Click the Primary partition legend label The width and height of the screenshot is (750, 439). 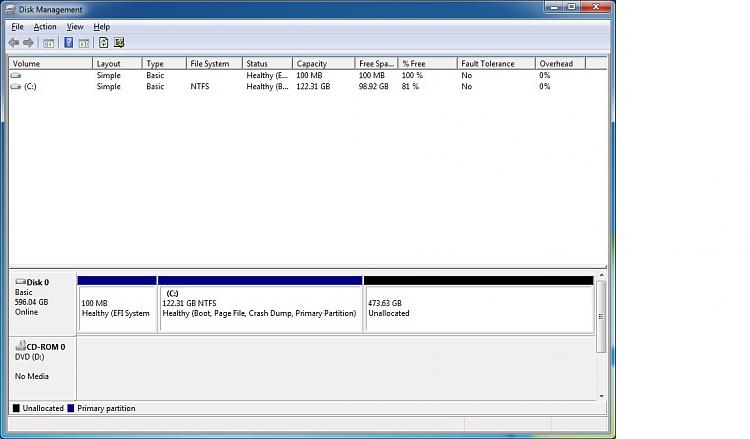(106, 408)
